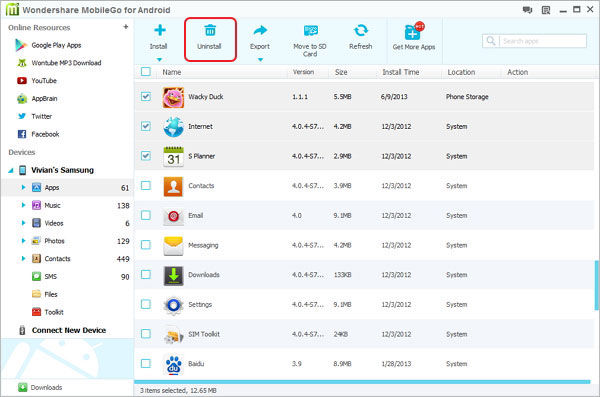Select Music in the device tree

click(52, 205)
